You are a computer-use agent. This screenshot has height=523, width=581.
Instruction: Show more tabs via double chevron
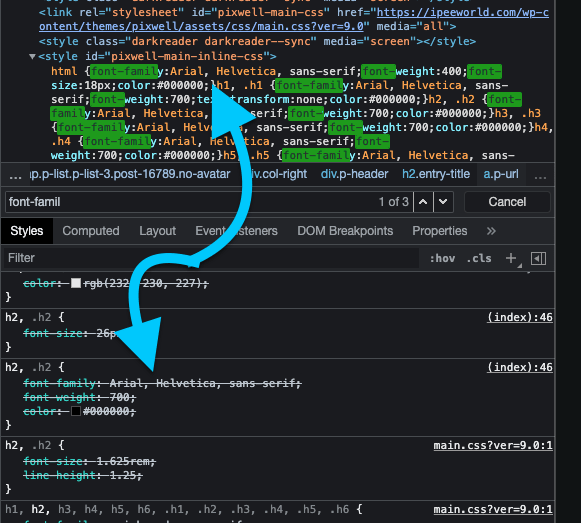[491, 231]
